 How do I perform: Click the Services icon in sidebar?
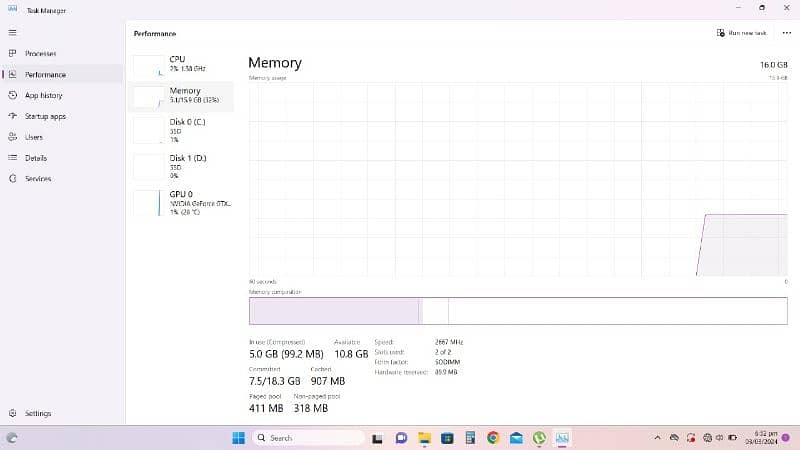point(12,179)
